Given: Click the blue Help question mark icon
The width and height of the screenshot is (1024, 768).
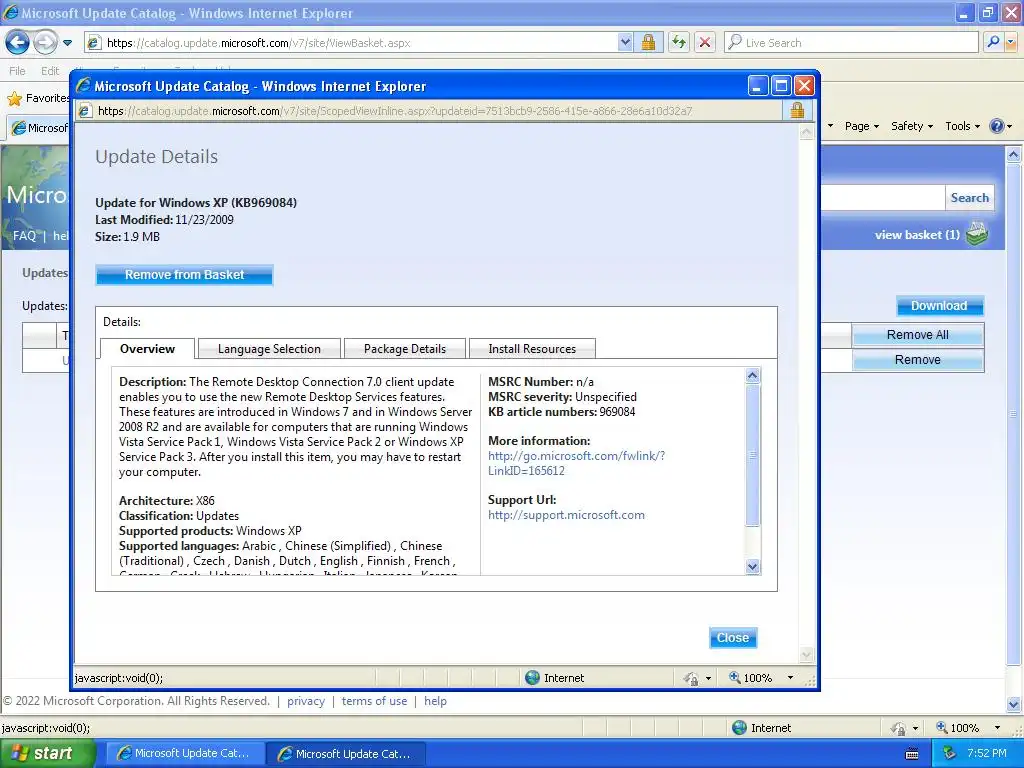Looking at the screenshot, I should pyautogui.click(x=997, y=126).
